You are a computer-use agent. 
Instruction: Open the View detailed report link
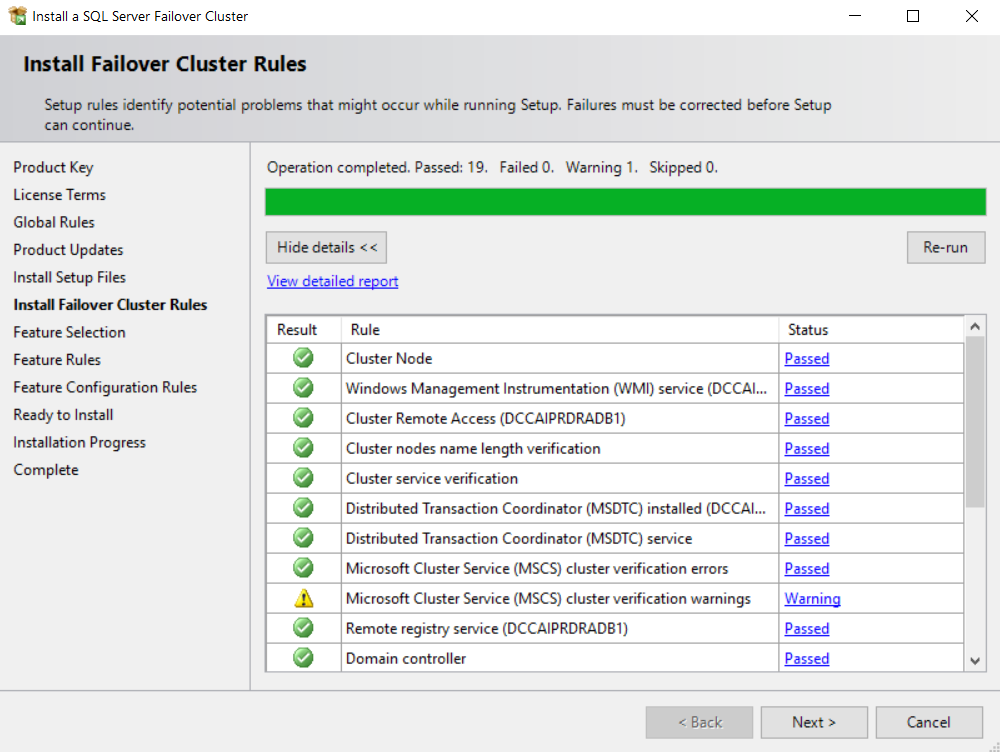pyautogui.click(x=332, y=281)
